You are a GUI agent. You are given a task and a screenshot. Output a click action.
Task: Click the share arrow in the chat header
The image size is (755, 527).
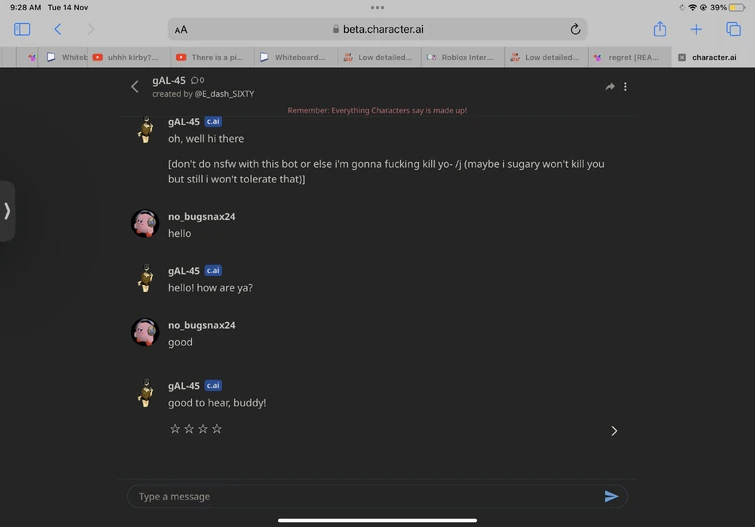click(x=609, y=87)
